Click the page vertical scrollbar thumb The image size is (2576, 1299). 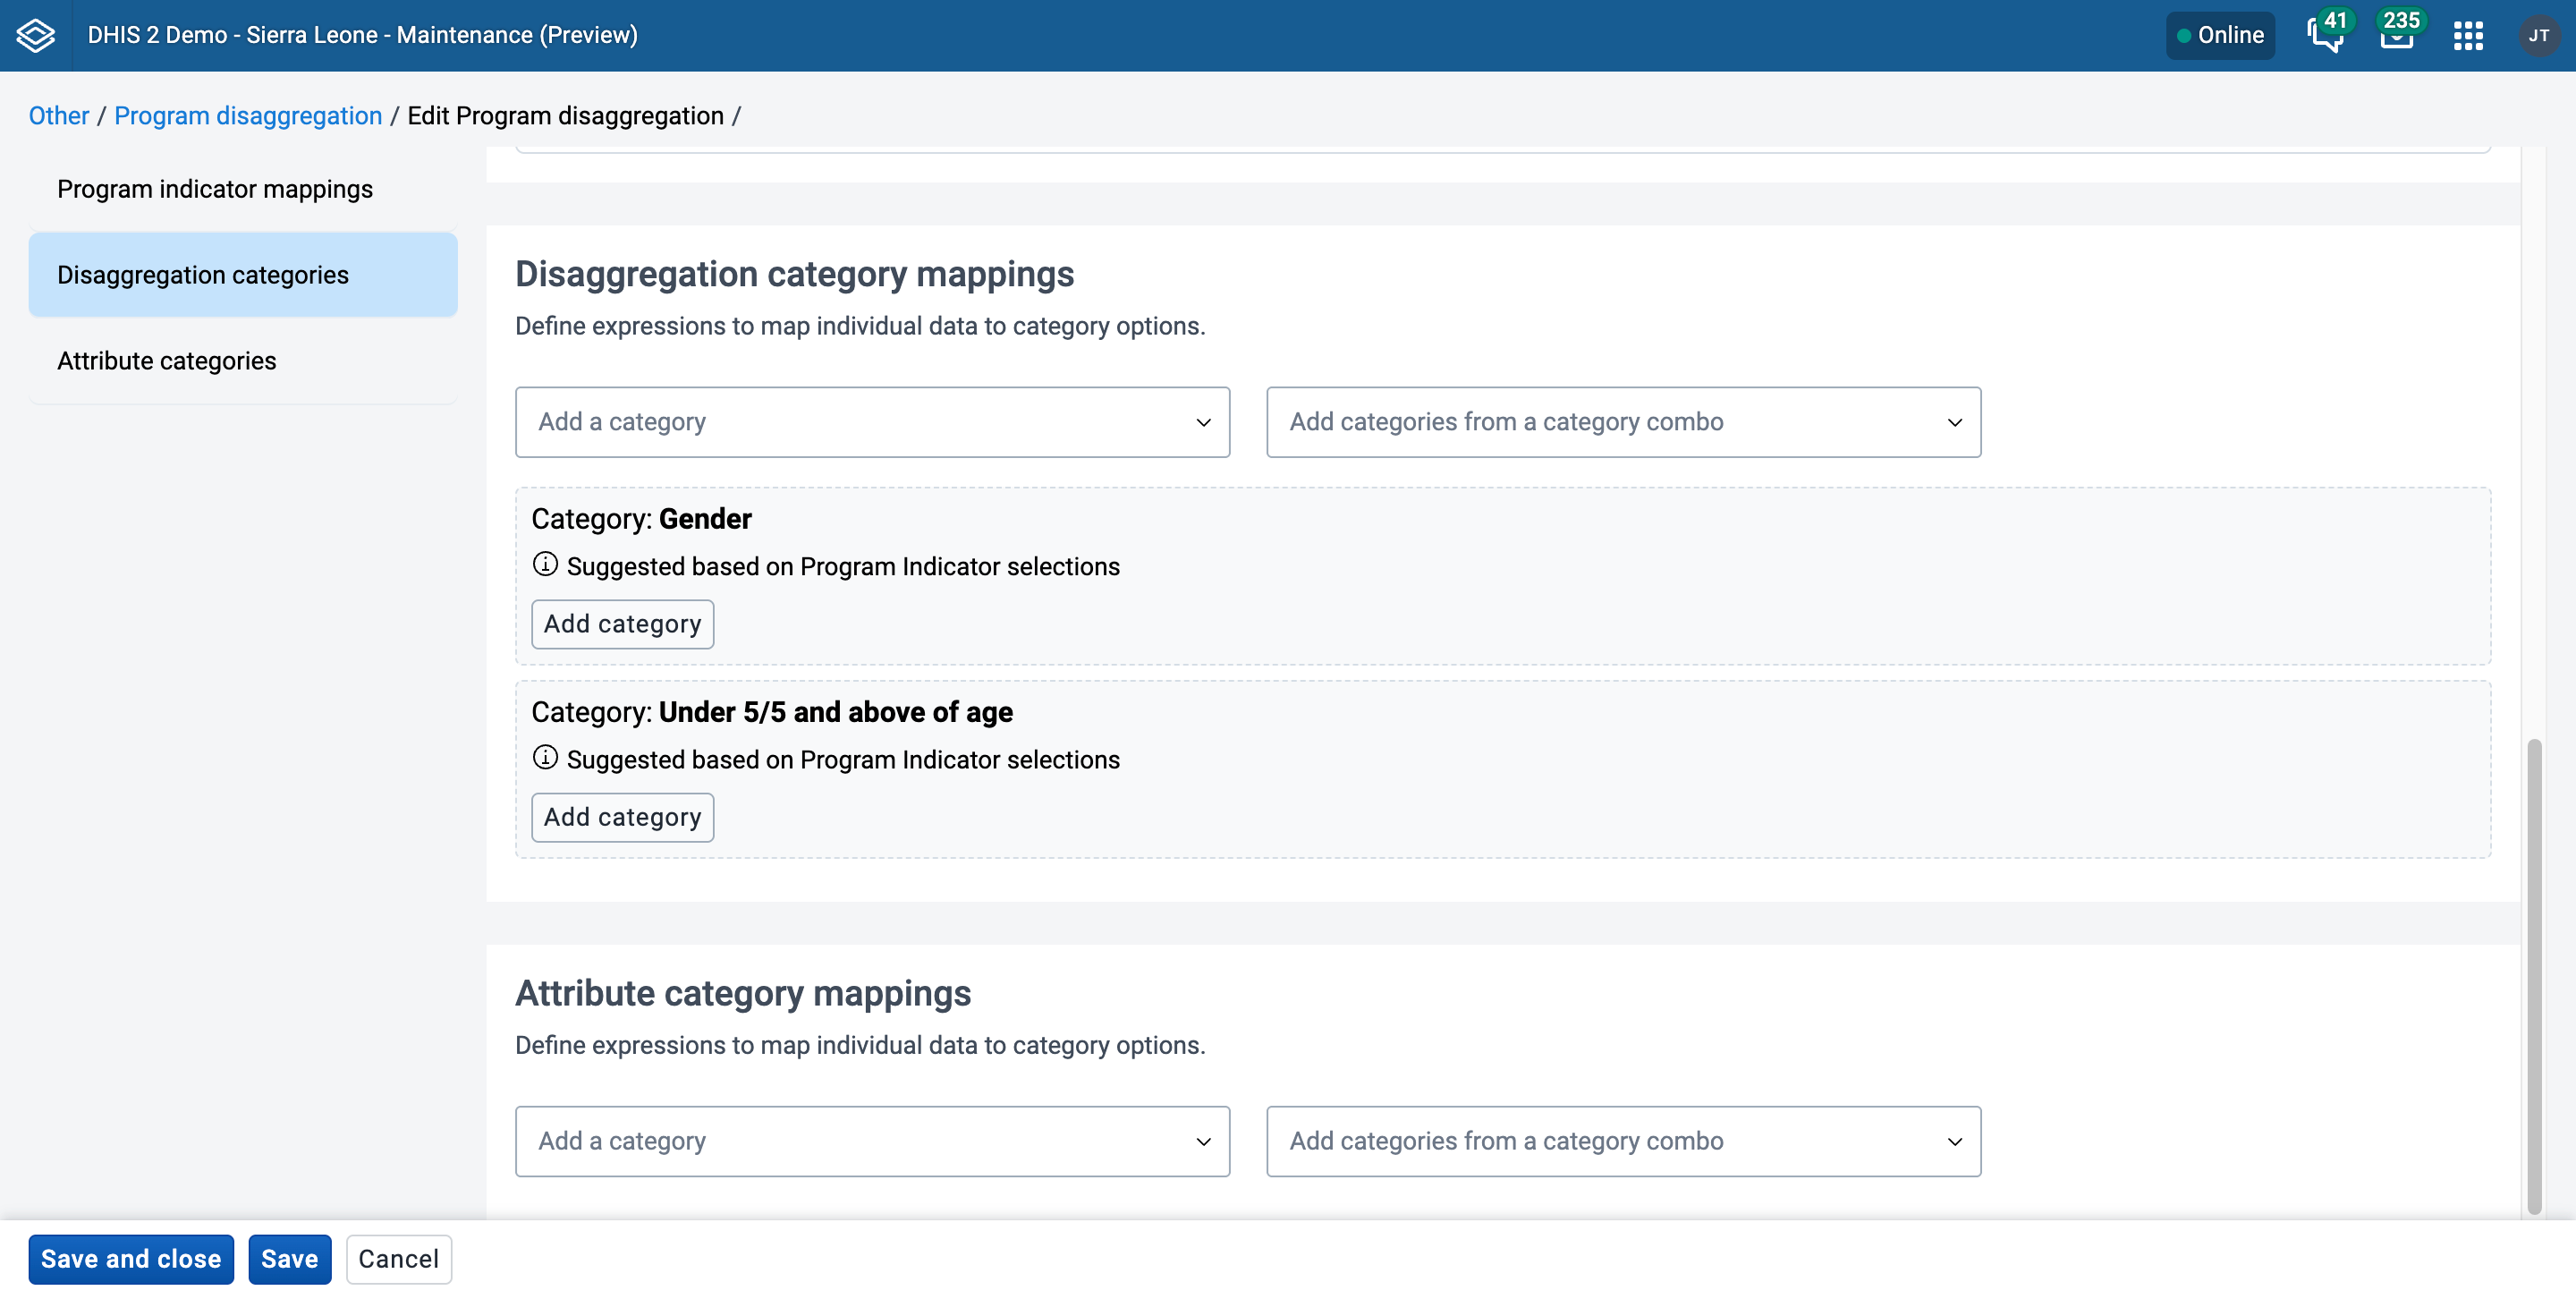pos(2533,975)
